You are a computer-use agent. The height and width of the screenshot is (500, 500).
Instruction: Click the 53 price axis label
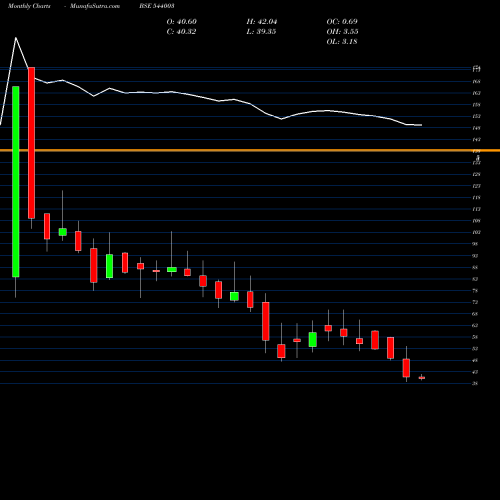coord(475,349)
